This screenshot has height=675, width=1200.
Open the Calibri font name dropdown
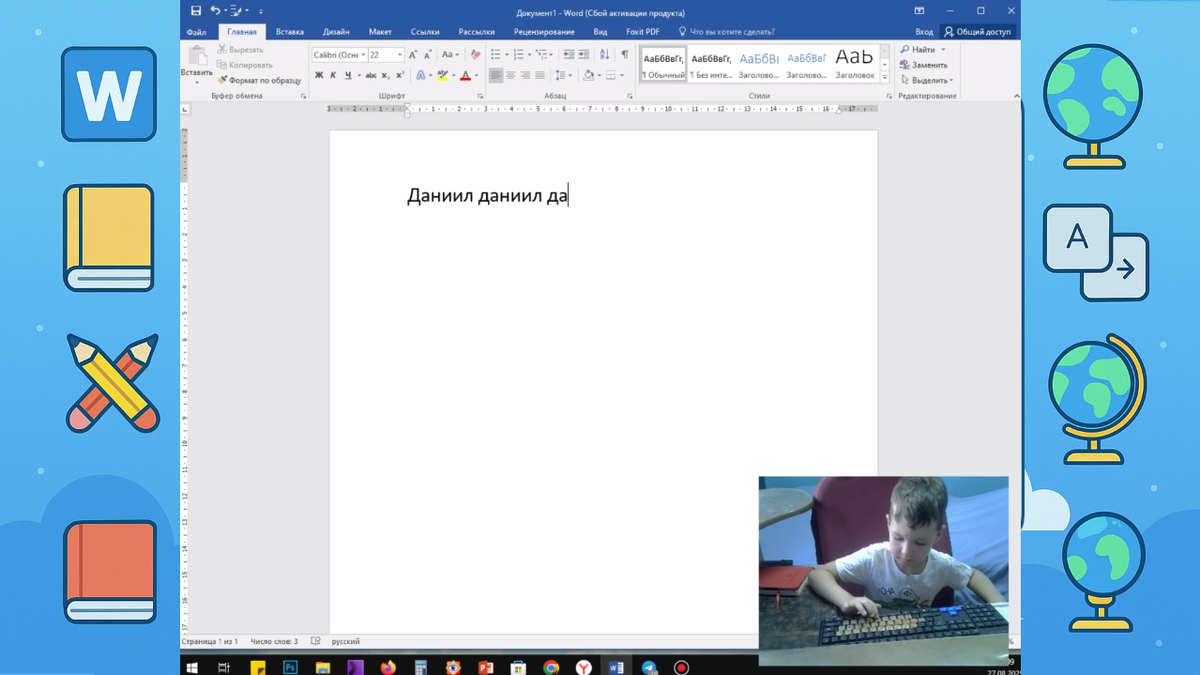coord(365,55)
